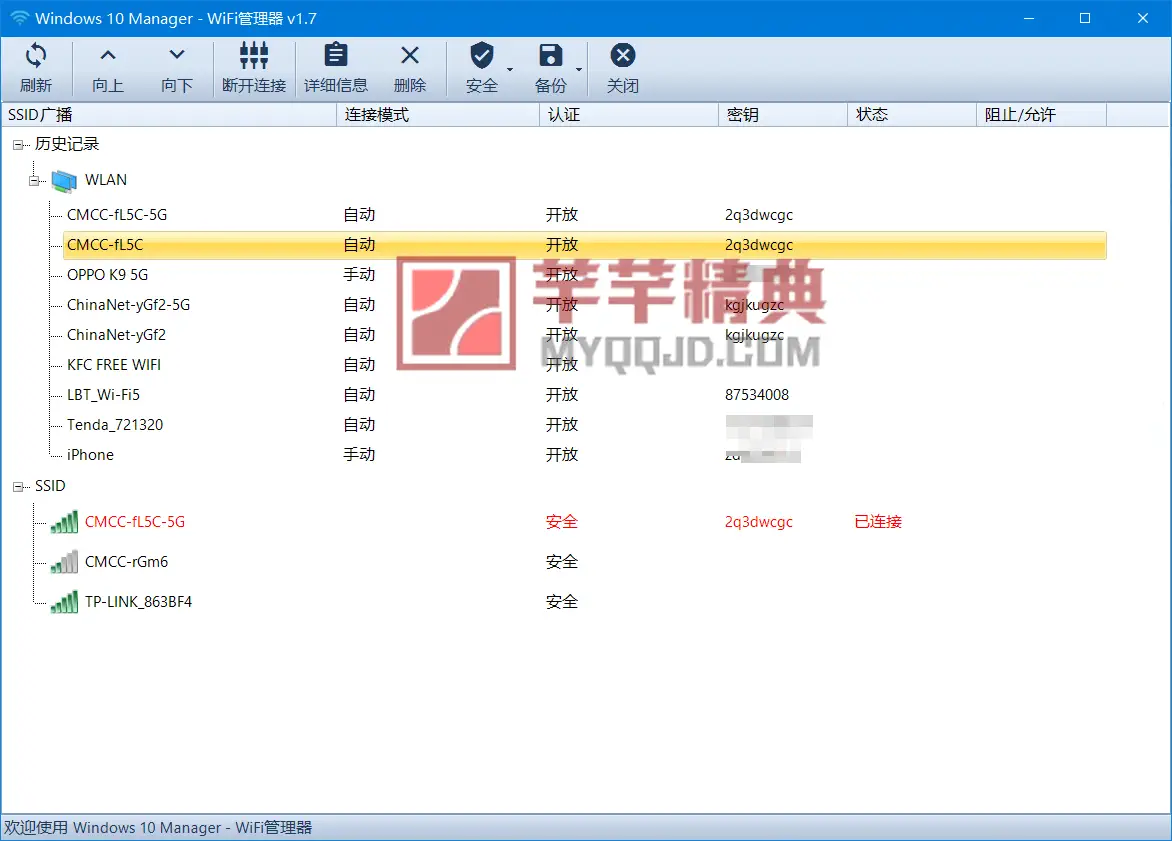Click signal bars icon of CMCC-rGm6

64,561
